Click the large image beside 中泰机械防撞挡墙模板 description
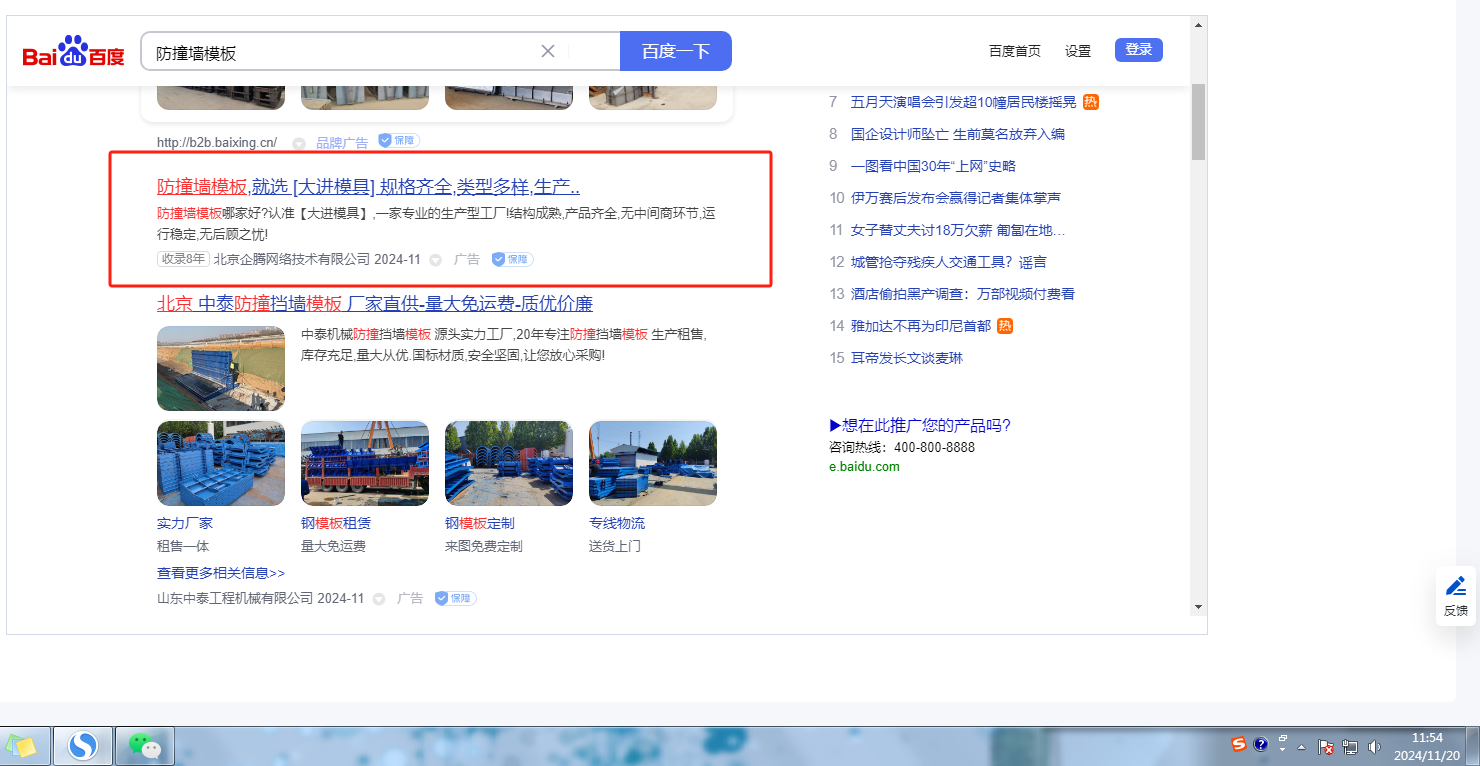The width and height of the screenshot is (1480, 766). tap(221, 368)
